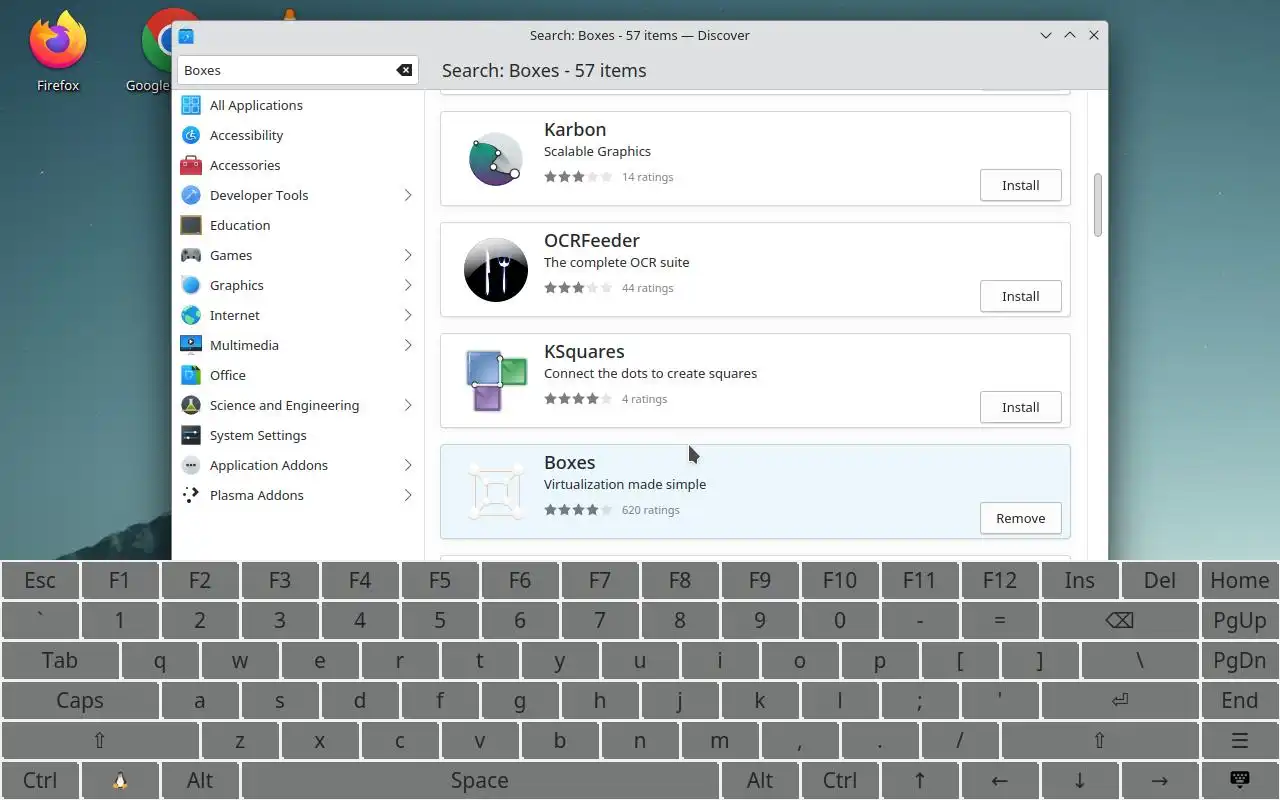Viewport: 1280px width, 800px height.
Task: Select the Office category icon
Action: tap(191, 375)
